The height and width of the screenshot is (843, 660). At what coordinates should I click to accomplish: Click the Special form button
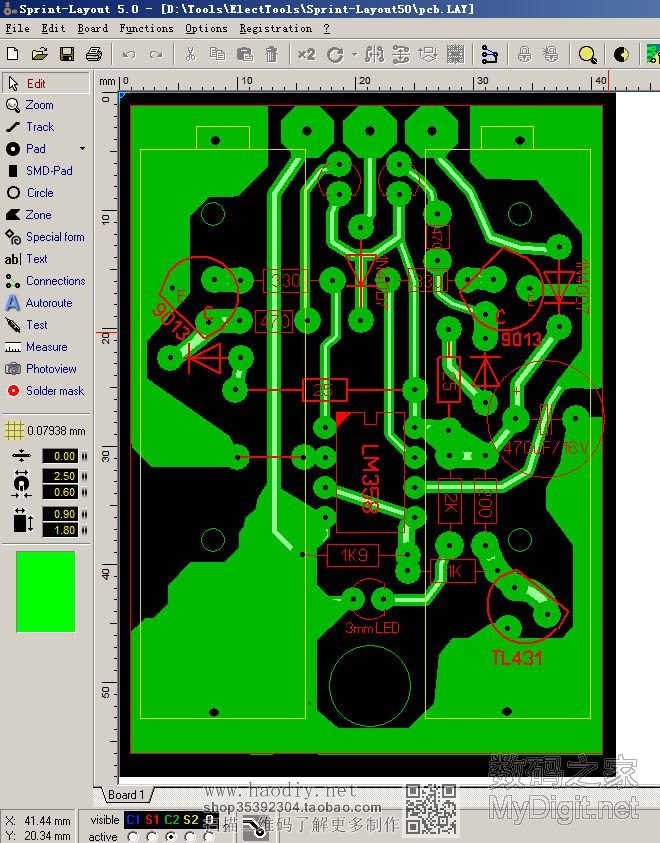point(55,237)
